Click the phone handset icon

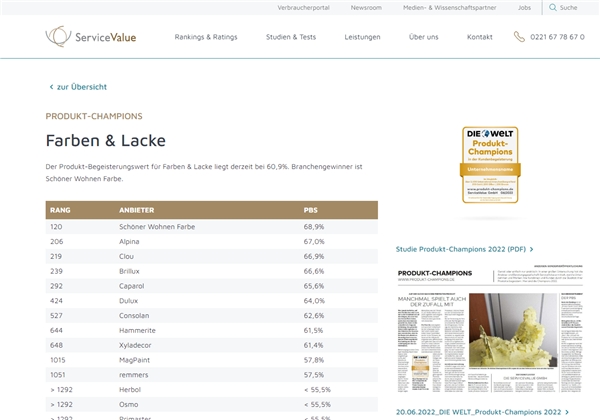click(519, 37)
